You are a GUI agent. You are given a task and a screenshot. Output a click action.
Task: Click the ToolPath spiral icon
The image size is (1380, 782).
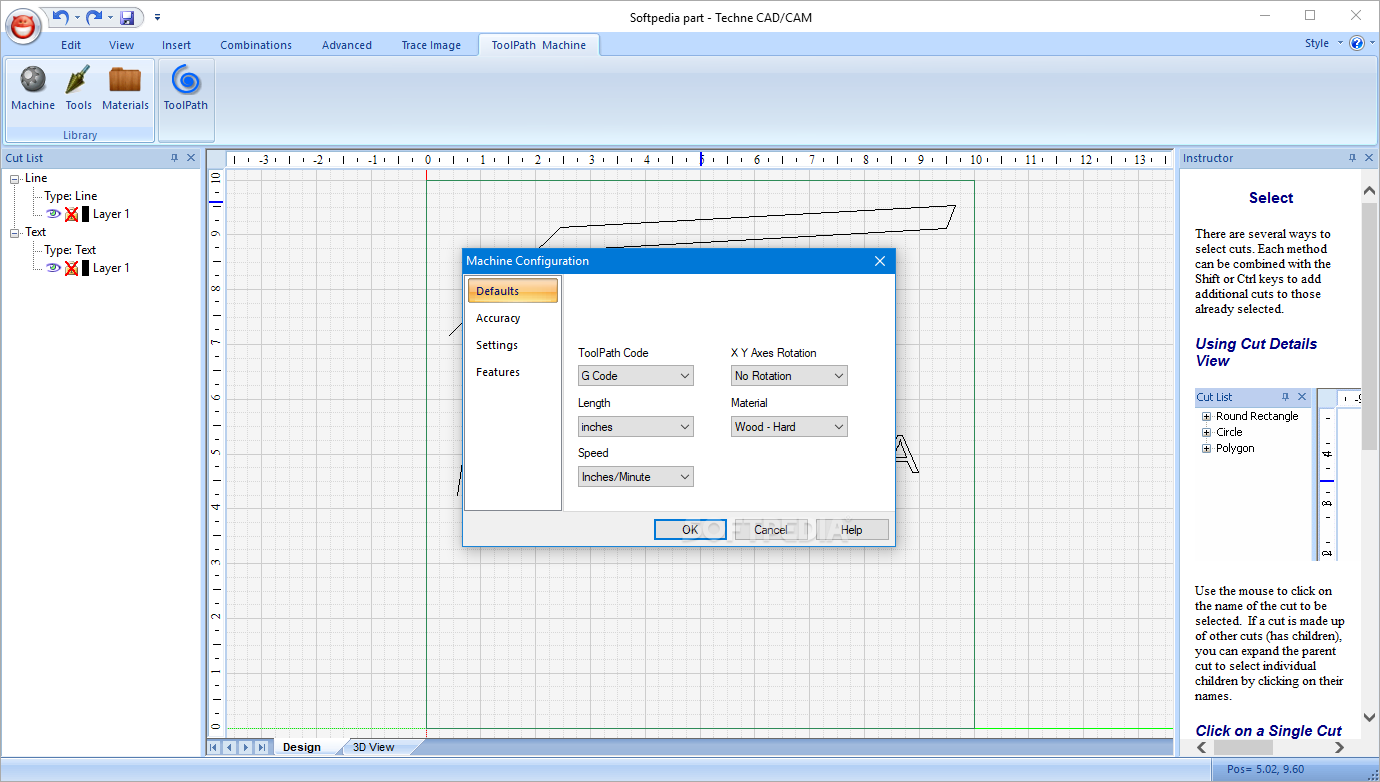[x=186, y=88]
